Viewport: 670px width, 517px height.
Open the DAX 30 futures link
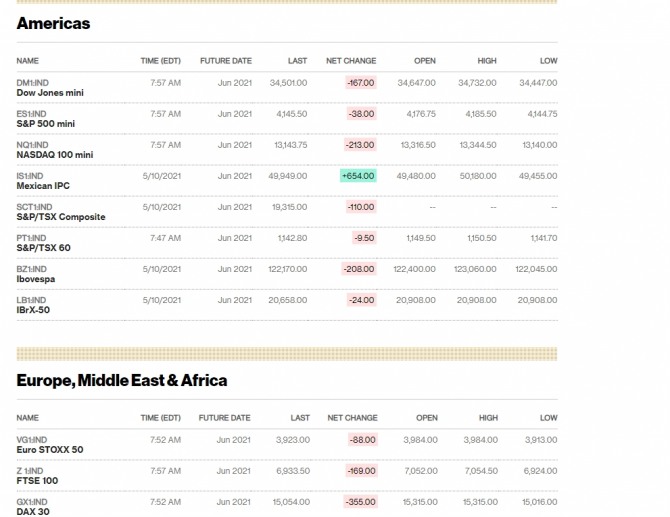click(x=33, y=512)
